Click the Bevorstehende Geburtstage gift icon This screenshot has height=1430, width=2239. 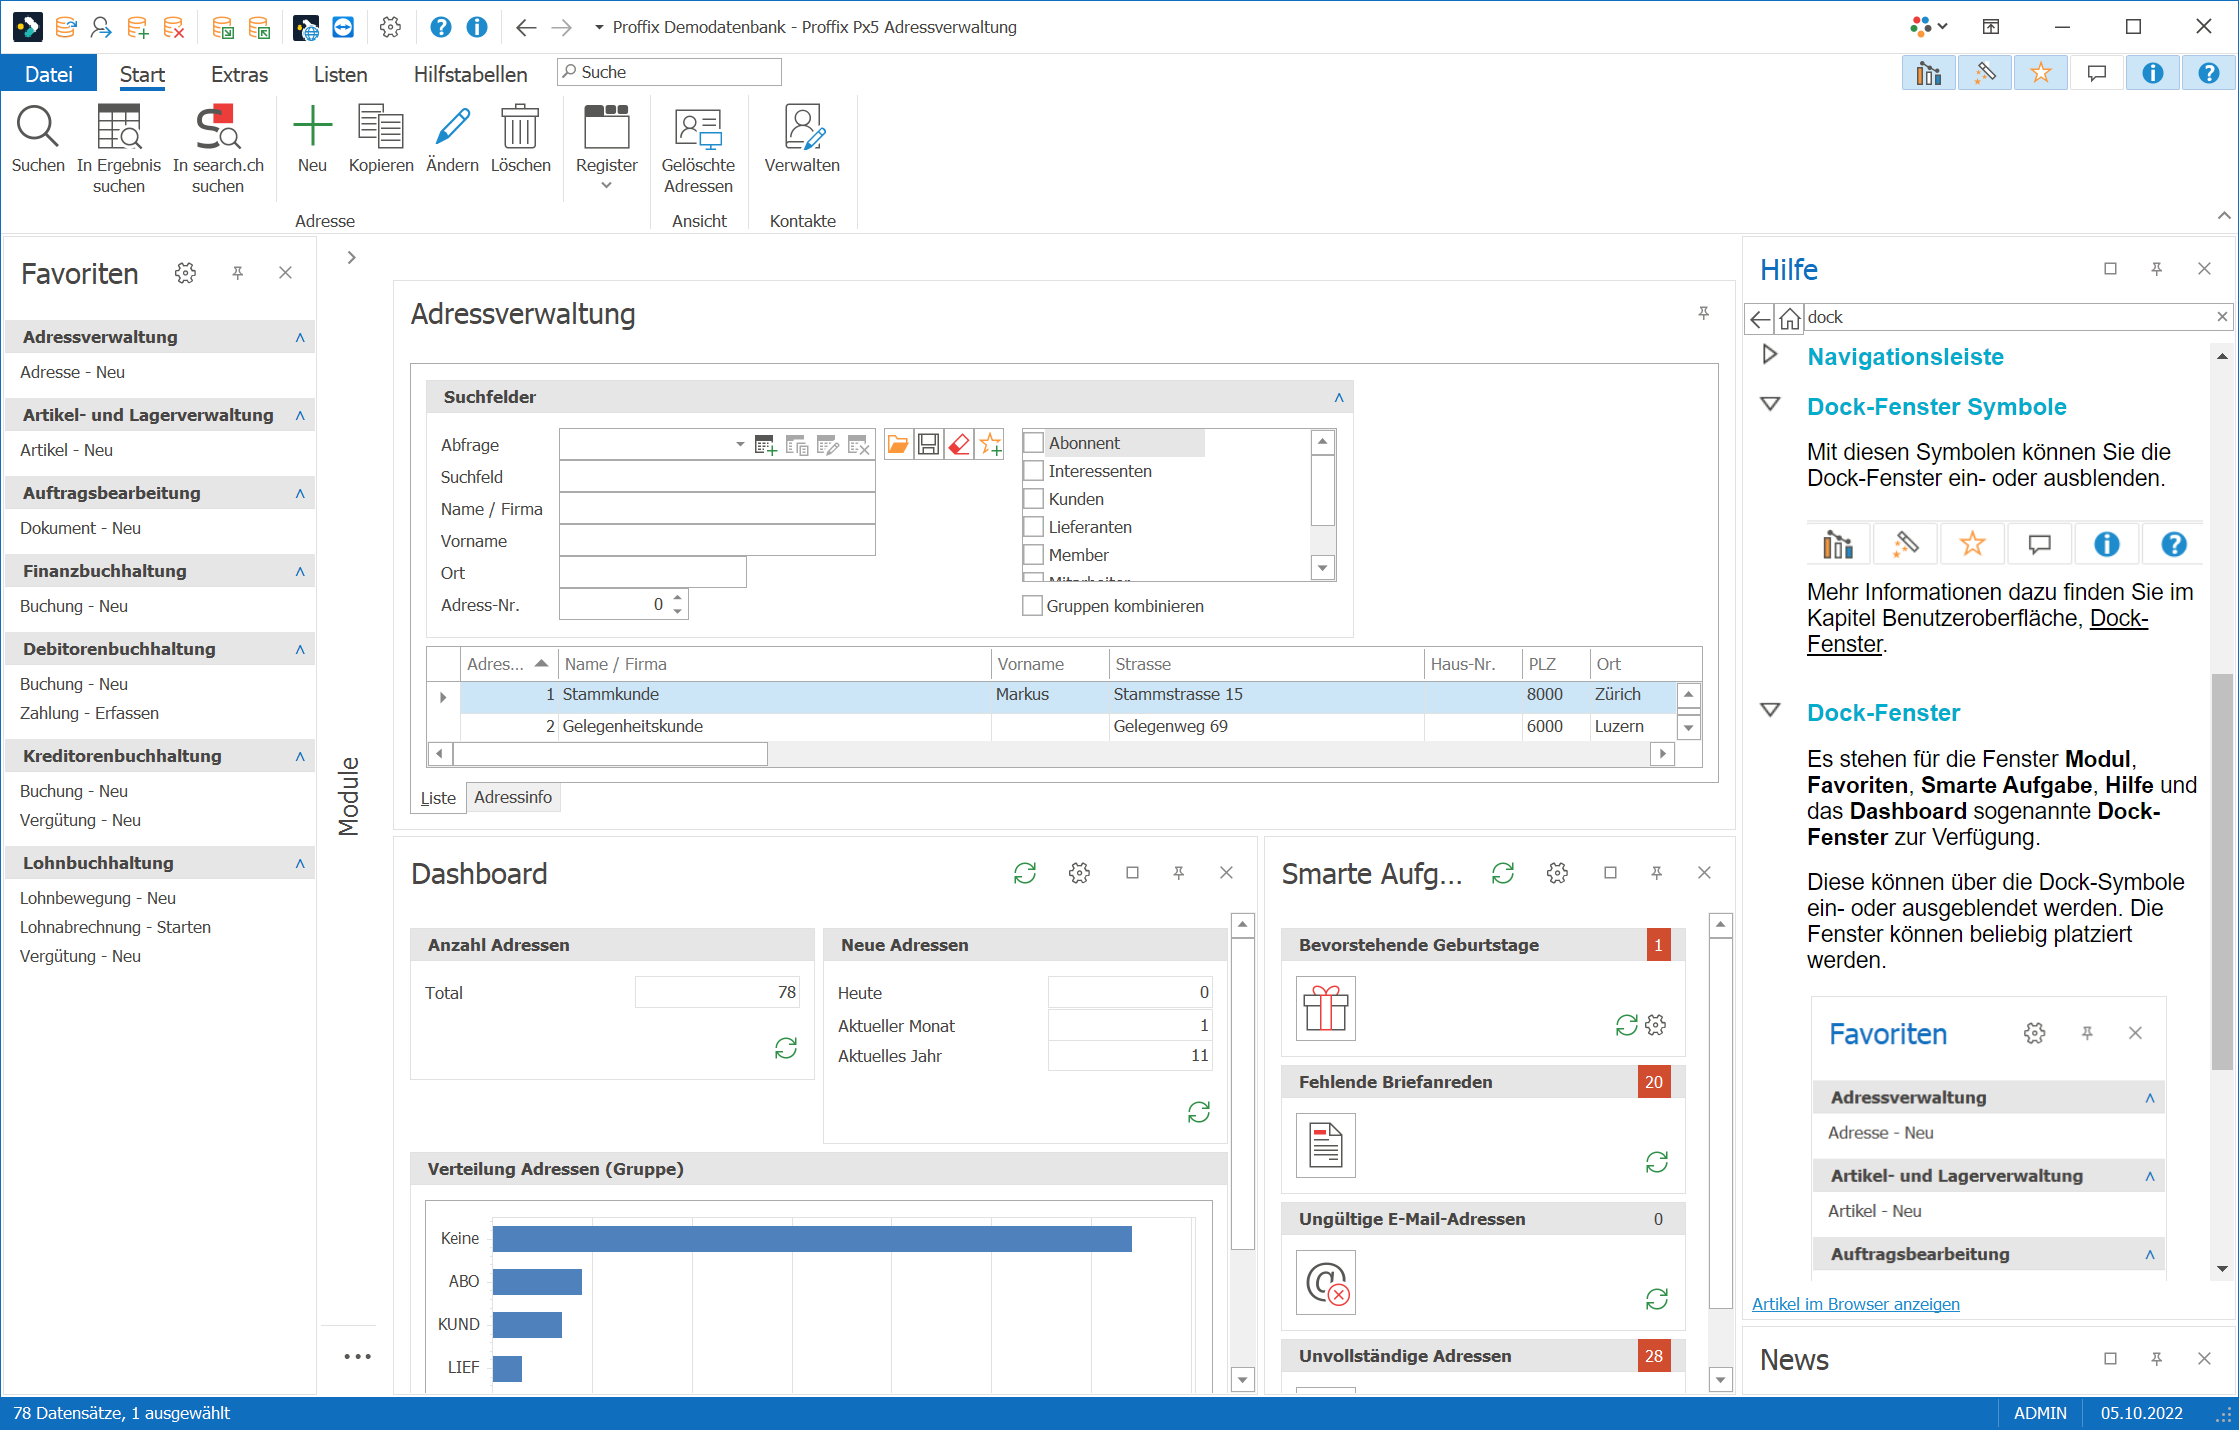(1326, 1008)
